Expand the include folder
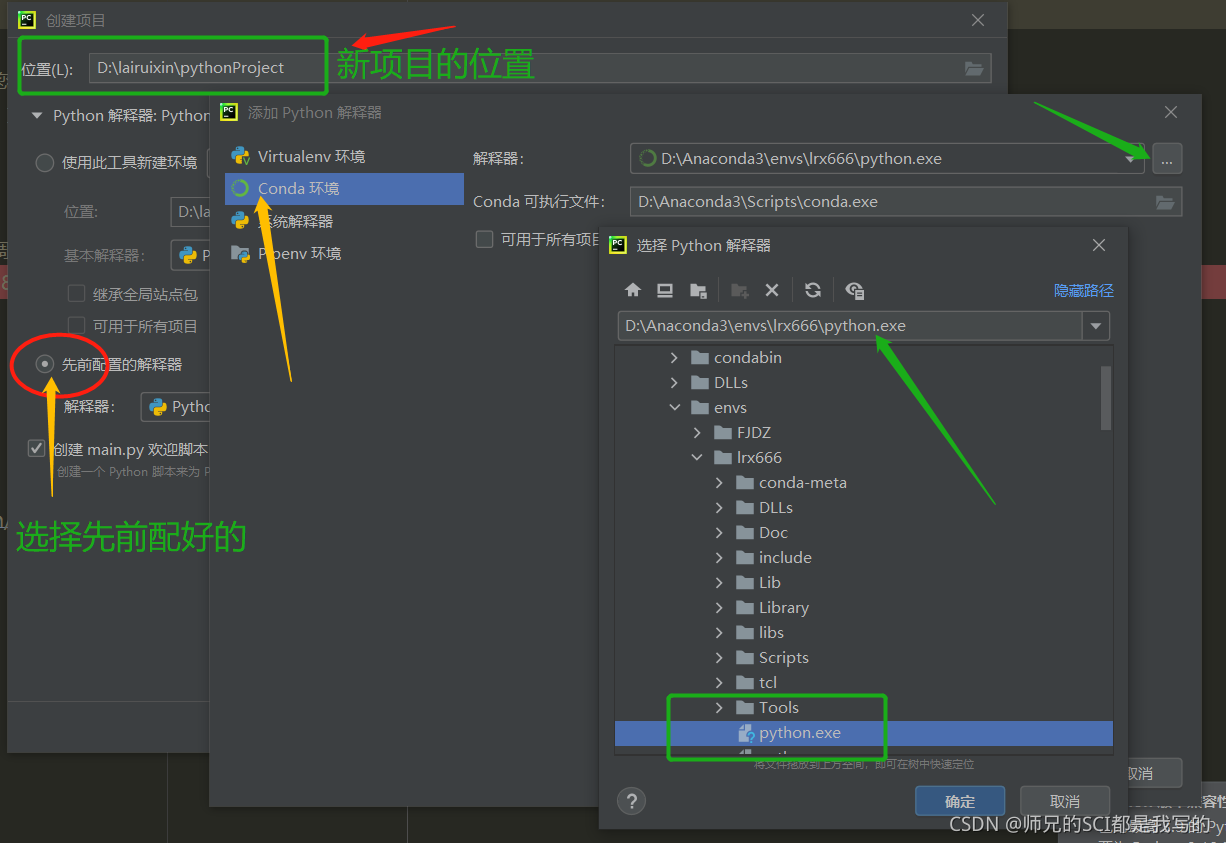Image resolution: width=1226 pixels, height=843 pixels. [719, 557]
